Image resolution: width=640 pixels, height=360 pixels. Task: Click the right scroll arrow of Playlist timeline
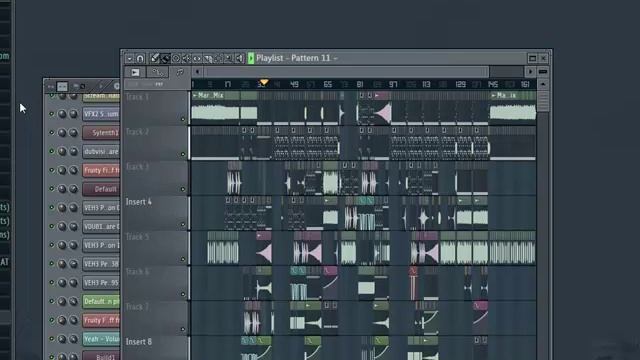coord(530,72)
